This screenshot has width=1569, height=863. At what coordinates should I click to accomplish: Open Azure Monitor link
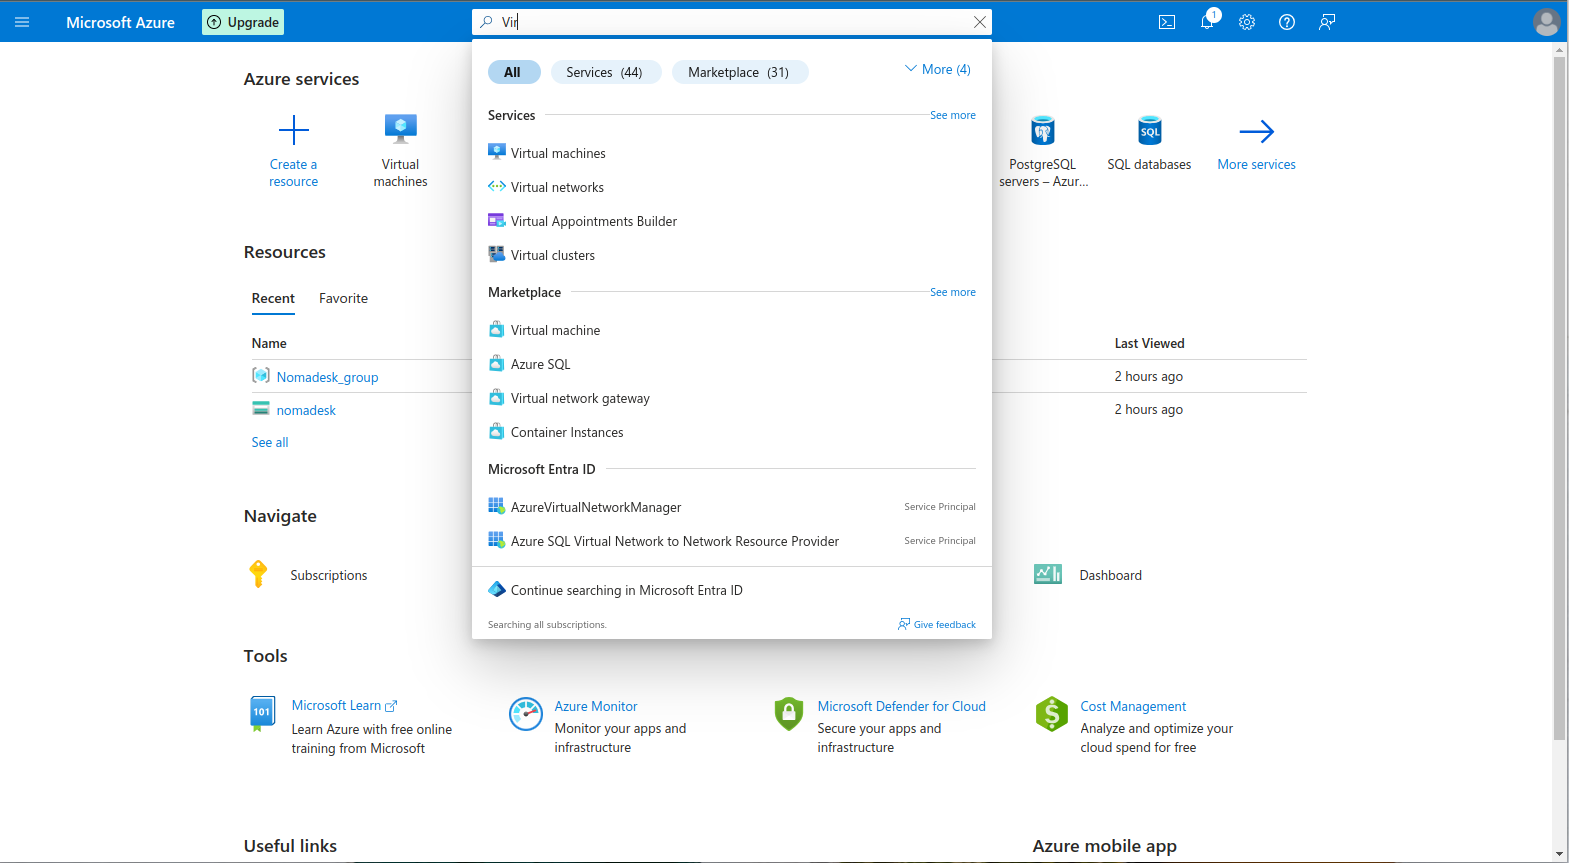(596, 706)
